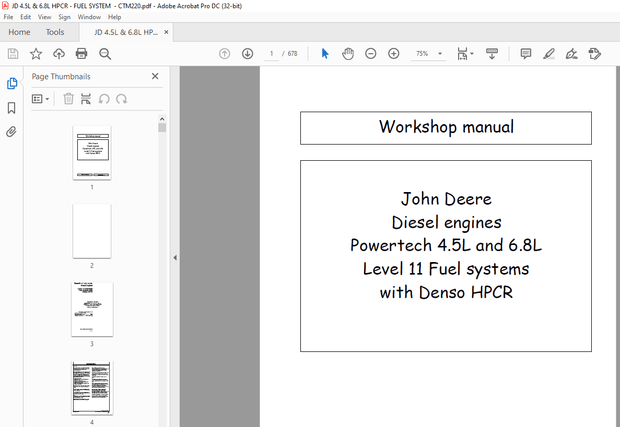Image resolution: width=620 pixels, height=427 pixels.
Task: Click the 'Diesel engines' text line
Action: pyautogui.click(x=446, y=223)
